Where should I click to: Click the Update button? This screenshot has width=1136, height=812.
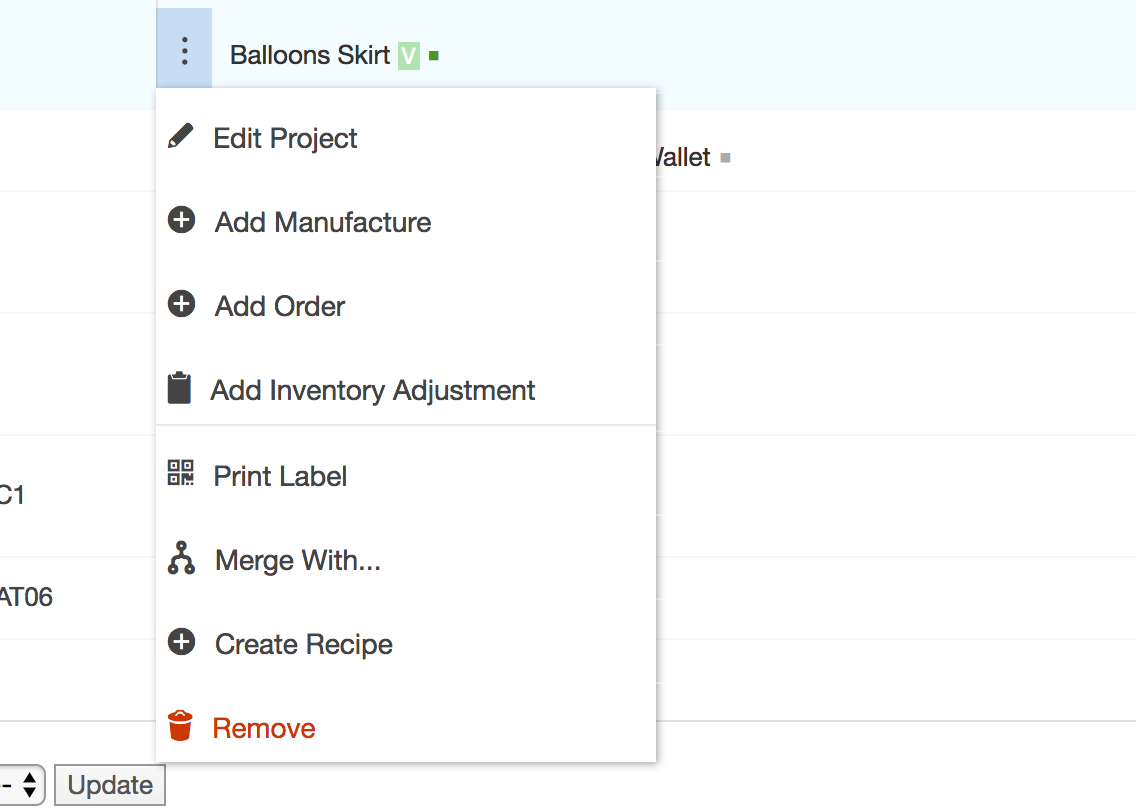110,785
